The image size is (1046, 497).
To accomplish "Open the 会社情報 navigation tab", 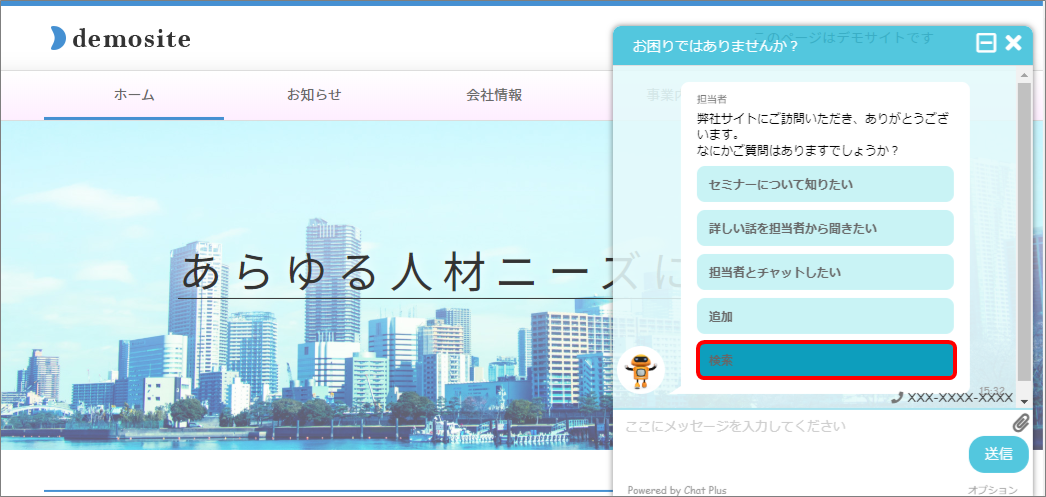I will tap(494, 95).
